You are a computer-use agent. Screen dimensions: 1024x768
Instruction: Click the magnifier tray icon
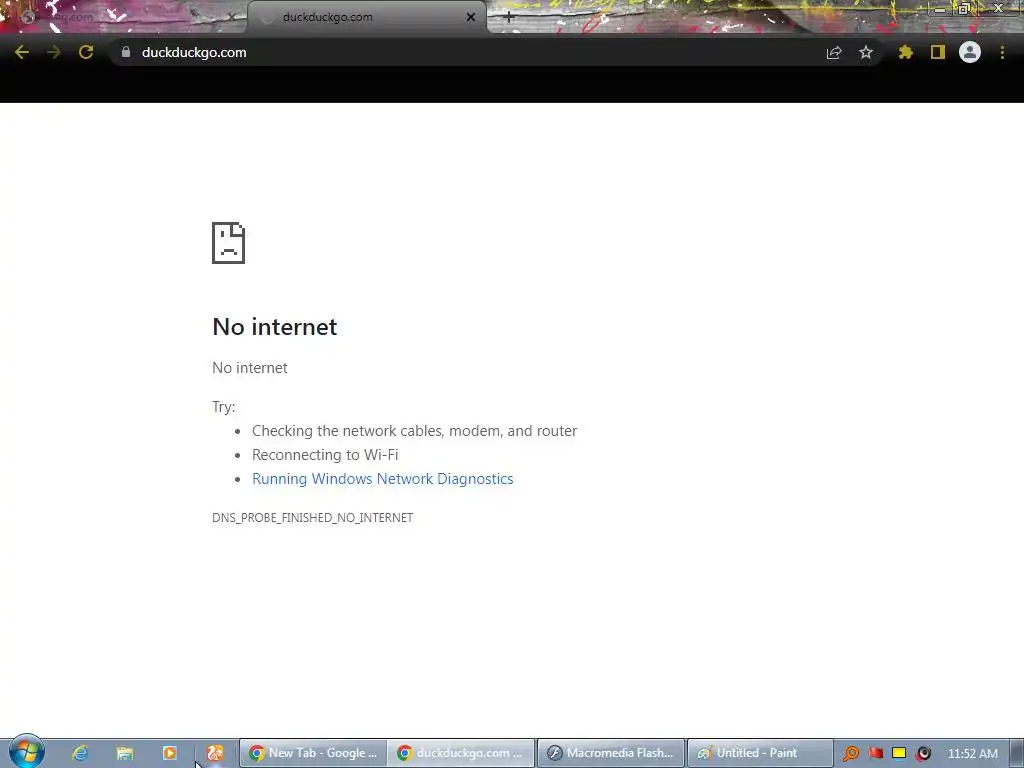tap(850, 753)
